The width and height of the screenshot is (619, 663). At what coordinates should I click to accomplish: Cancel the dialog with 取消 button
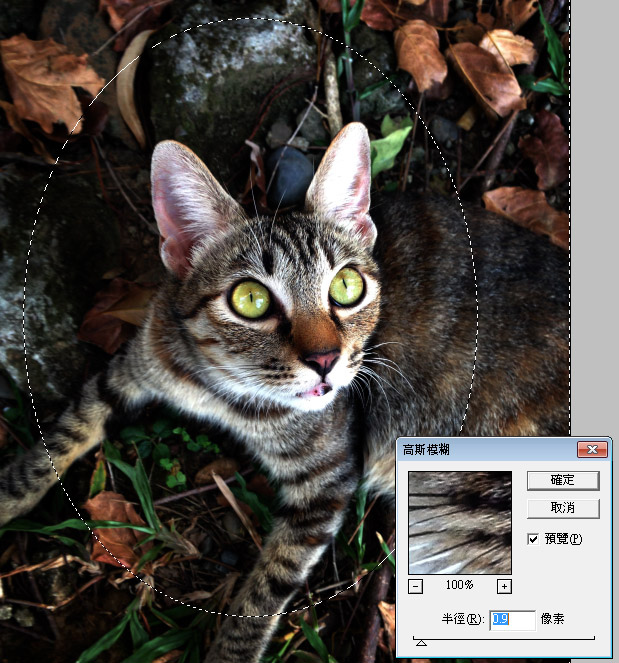click(x=563, y=508)
